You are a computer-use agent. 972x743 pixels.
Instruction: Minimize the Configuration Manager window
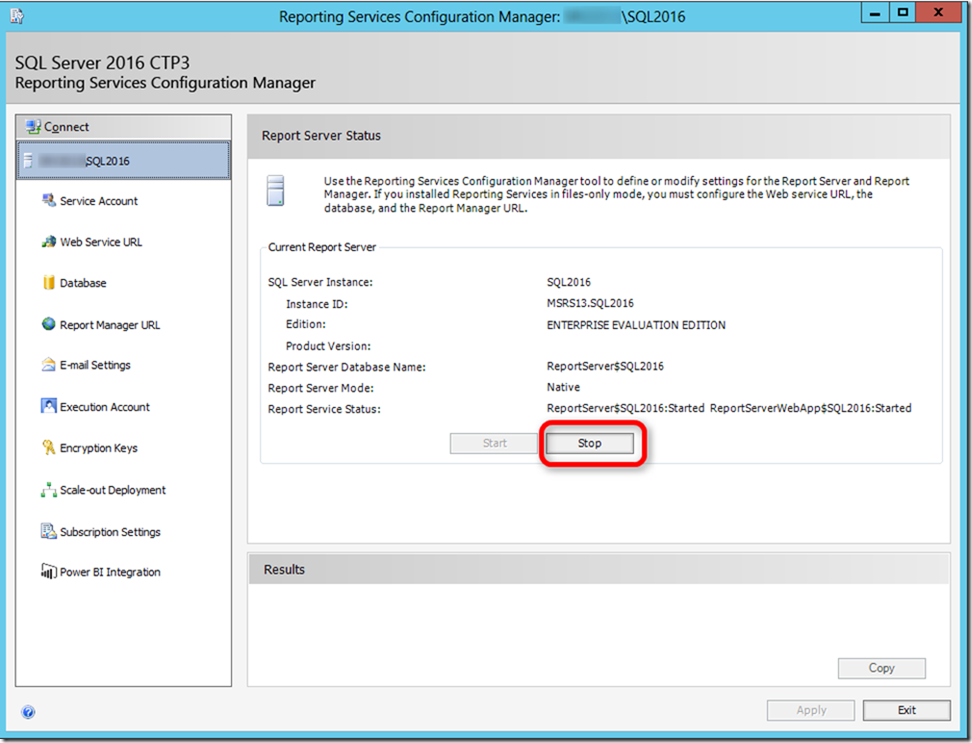click(875, 12)
